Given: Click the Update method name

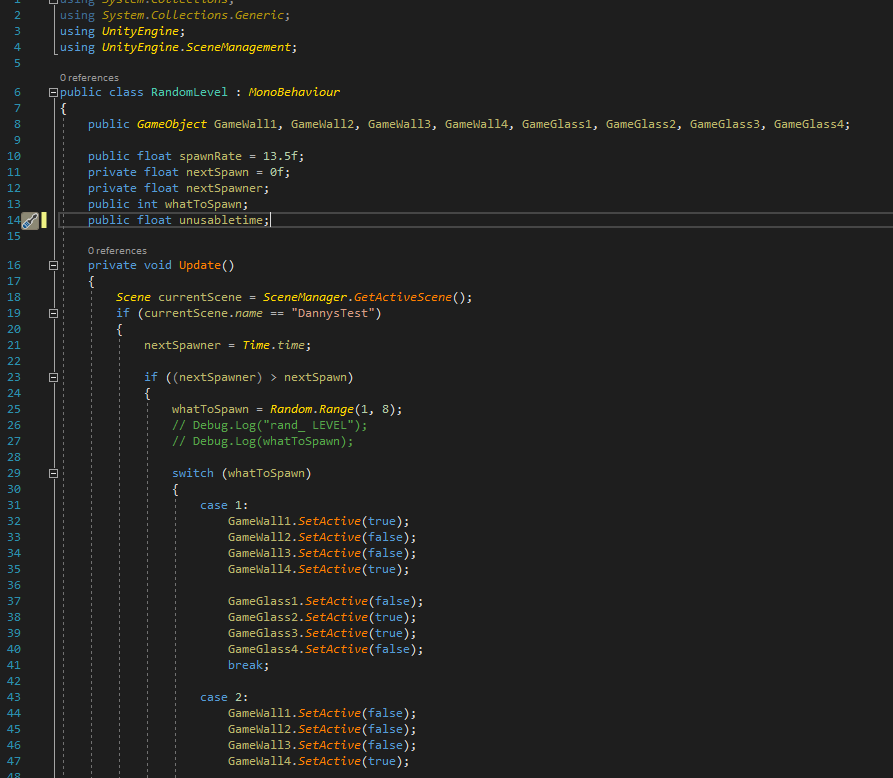Looking at the screenshot, I should pos(199,265).
